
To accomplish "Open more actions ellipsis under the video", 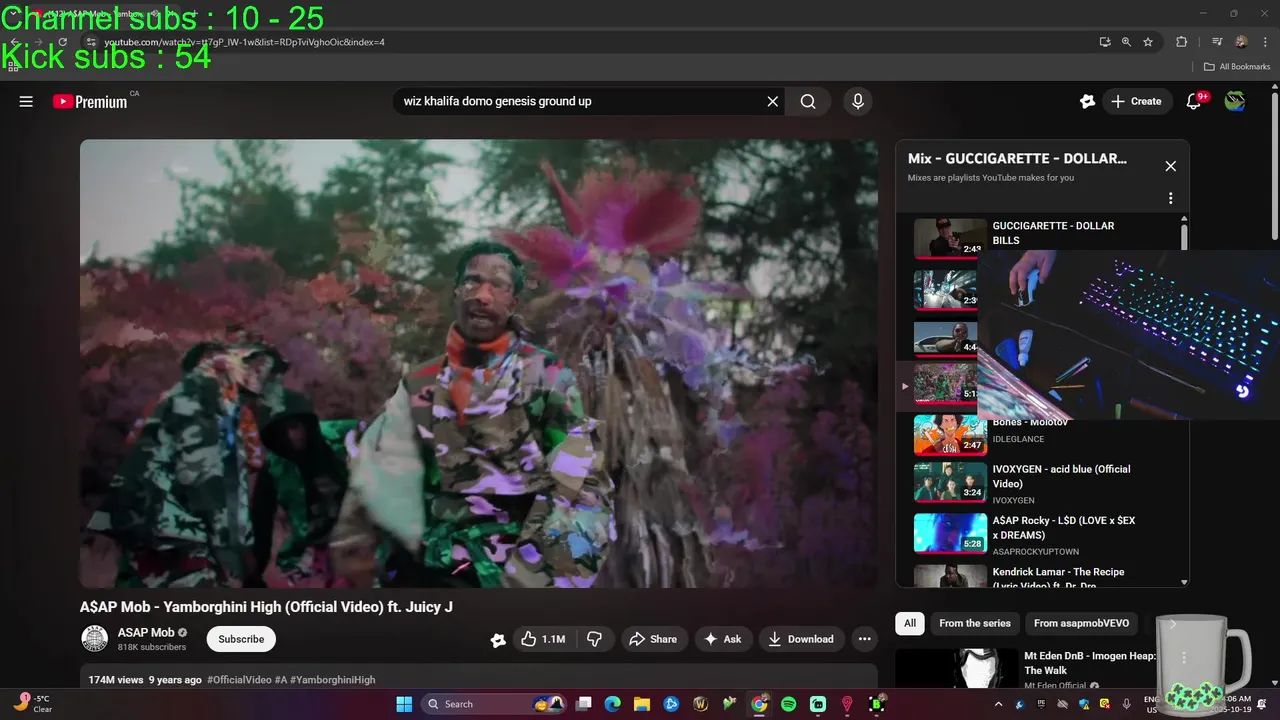I will click(x=864, y=639).
